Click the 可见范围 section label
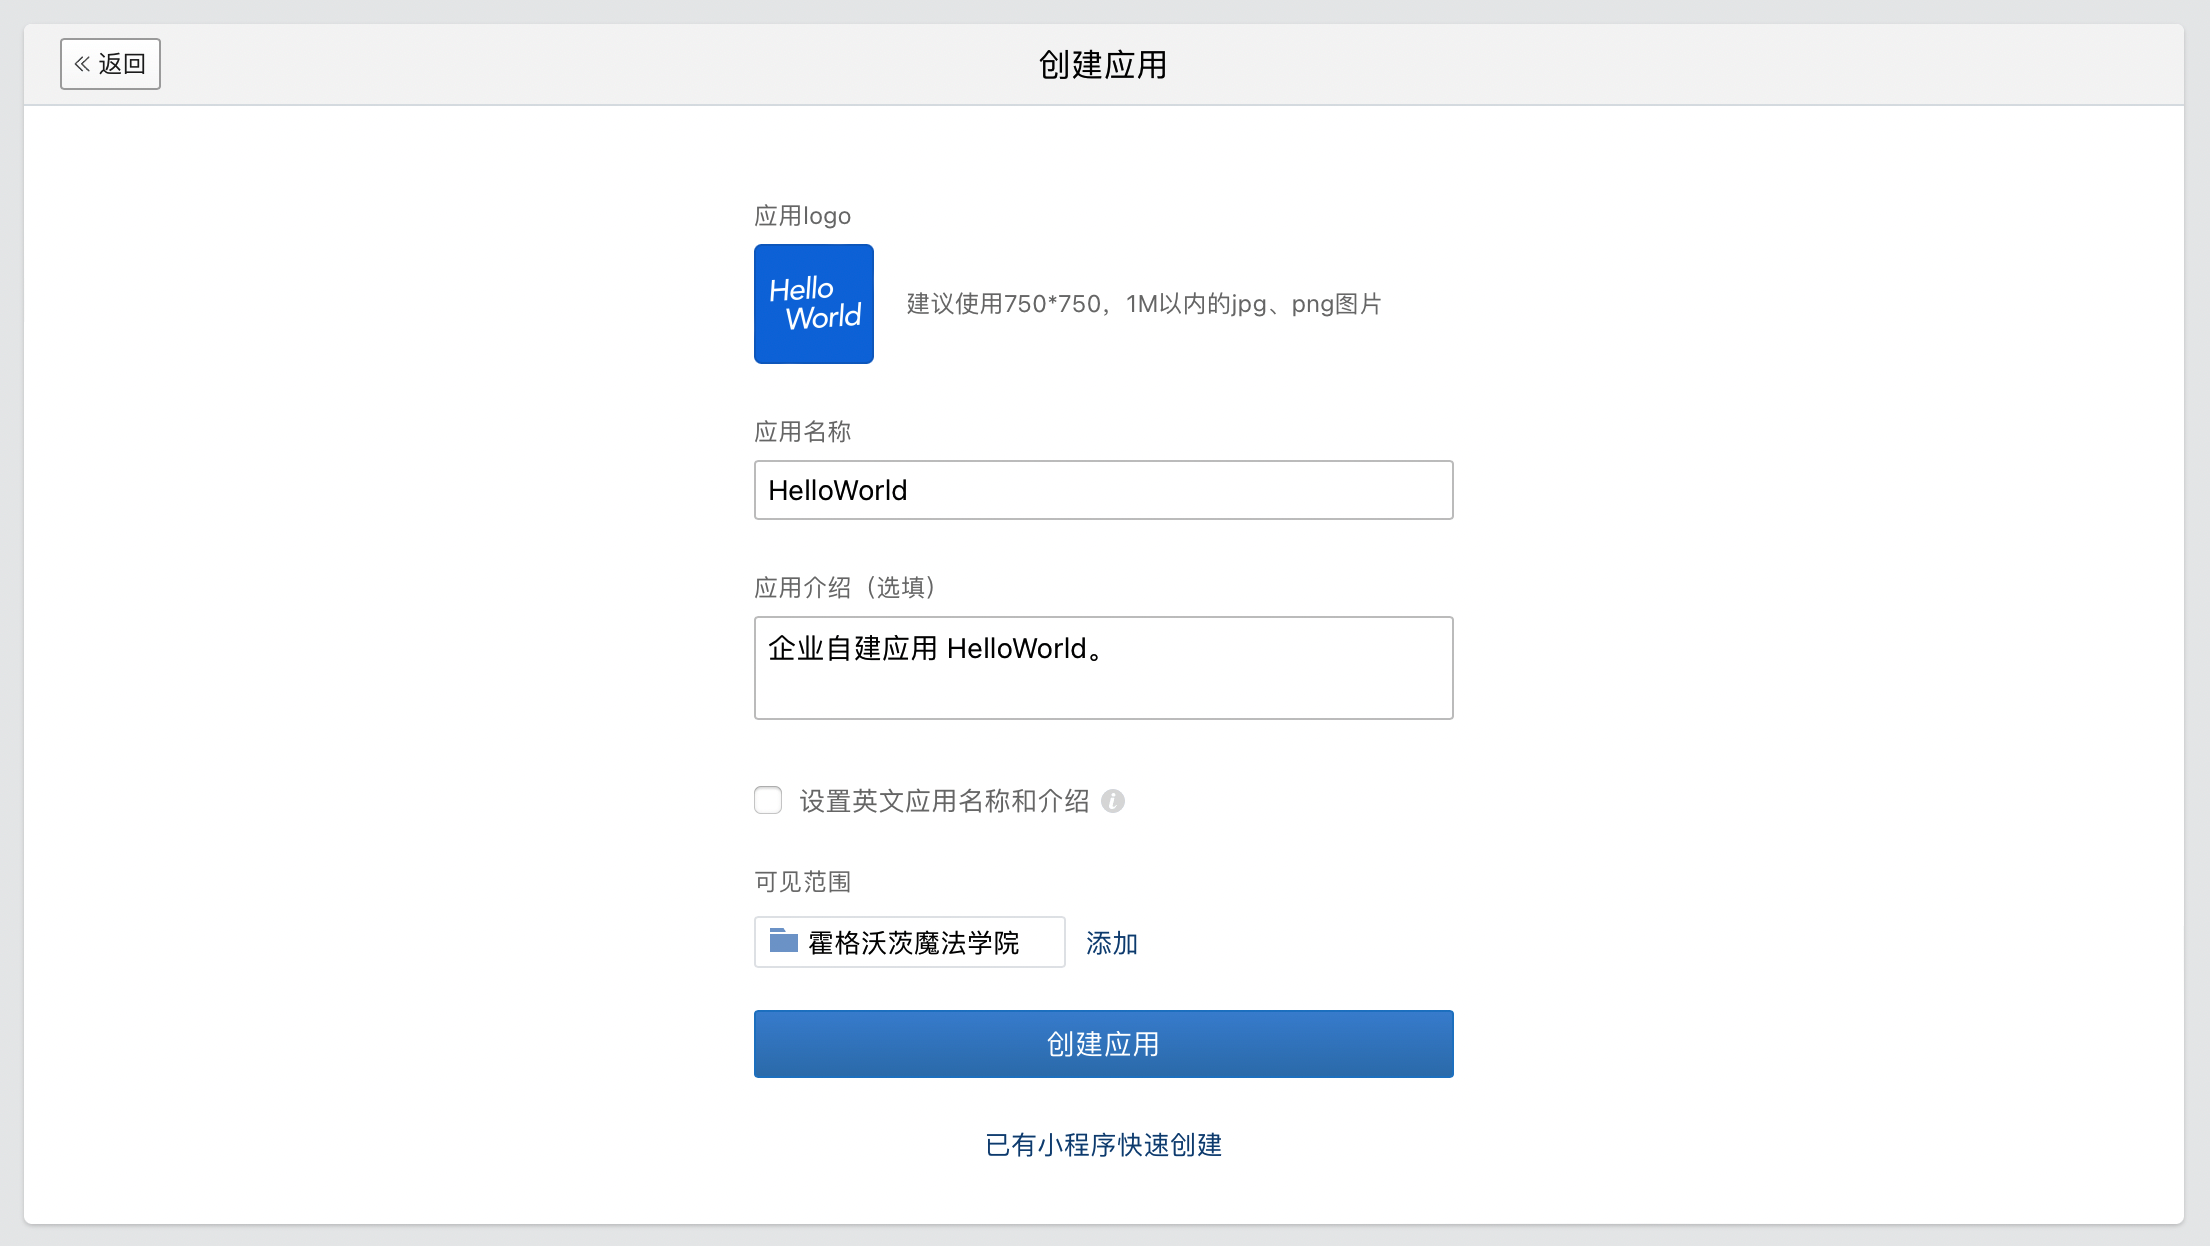The width and height of the screenshot is (2210, 1246). (802, 882)
